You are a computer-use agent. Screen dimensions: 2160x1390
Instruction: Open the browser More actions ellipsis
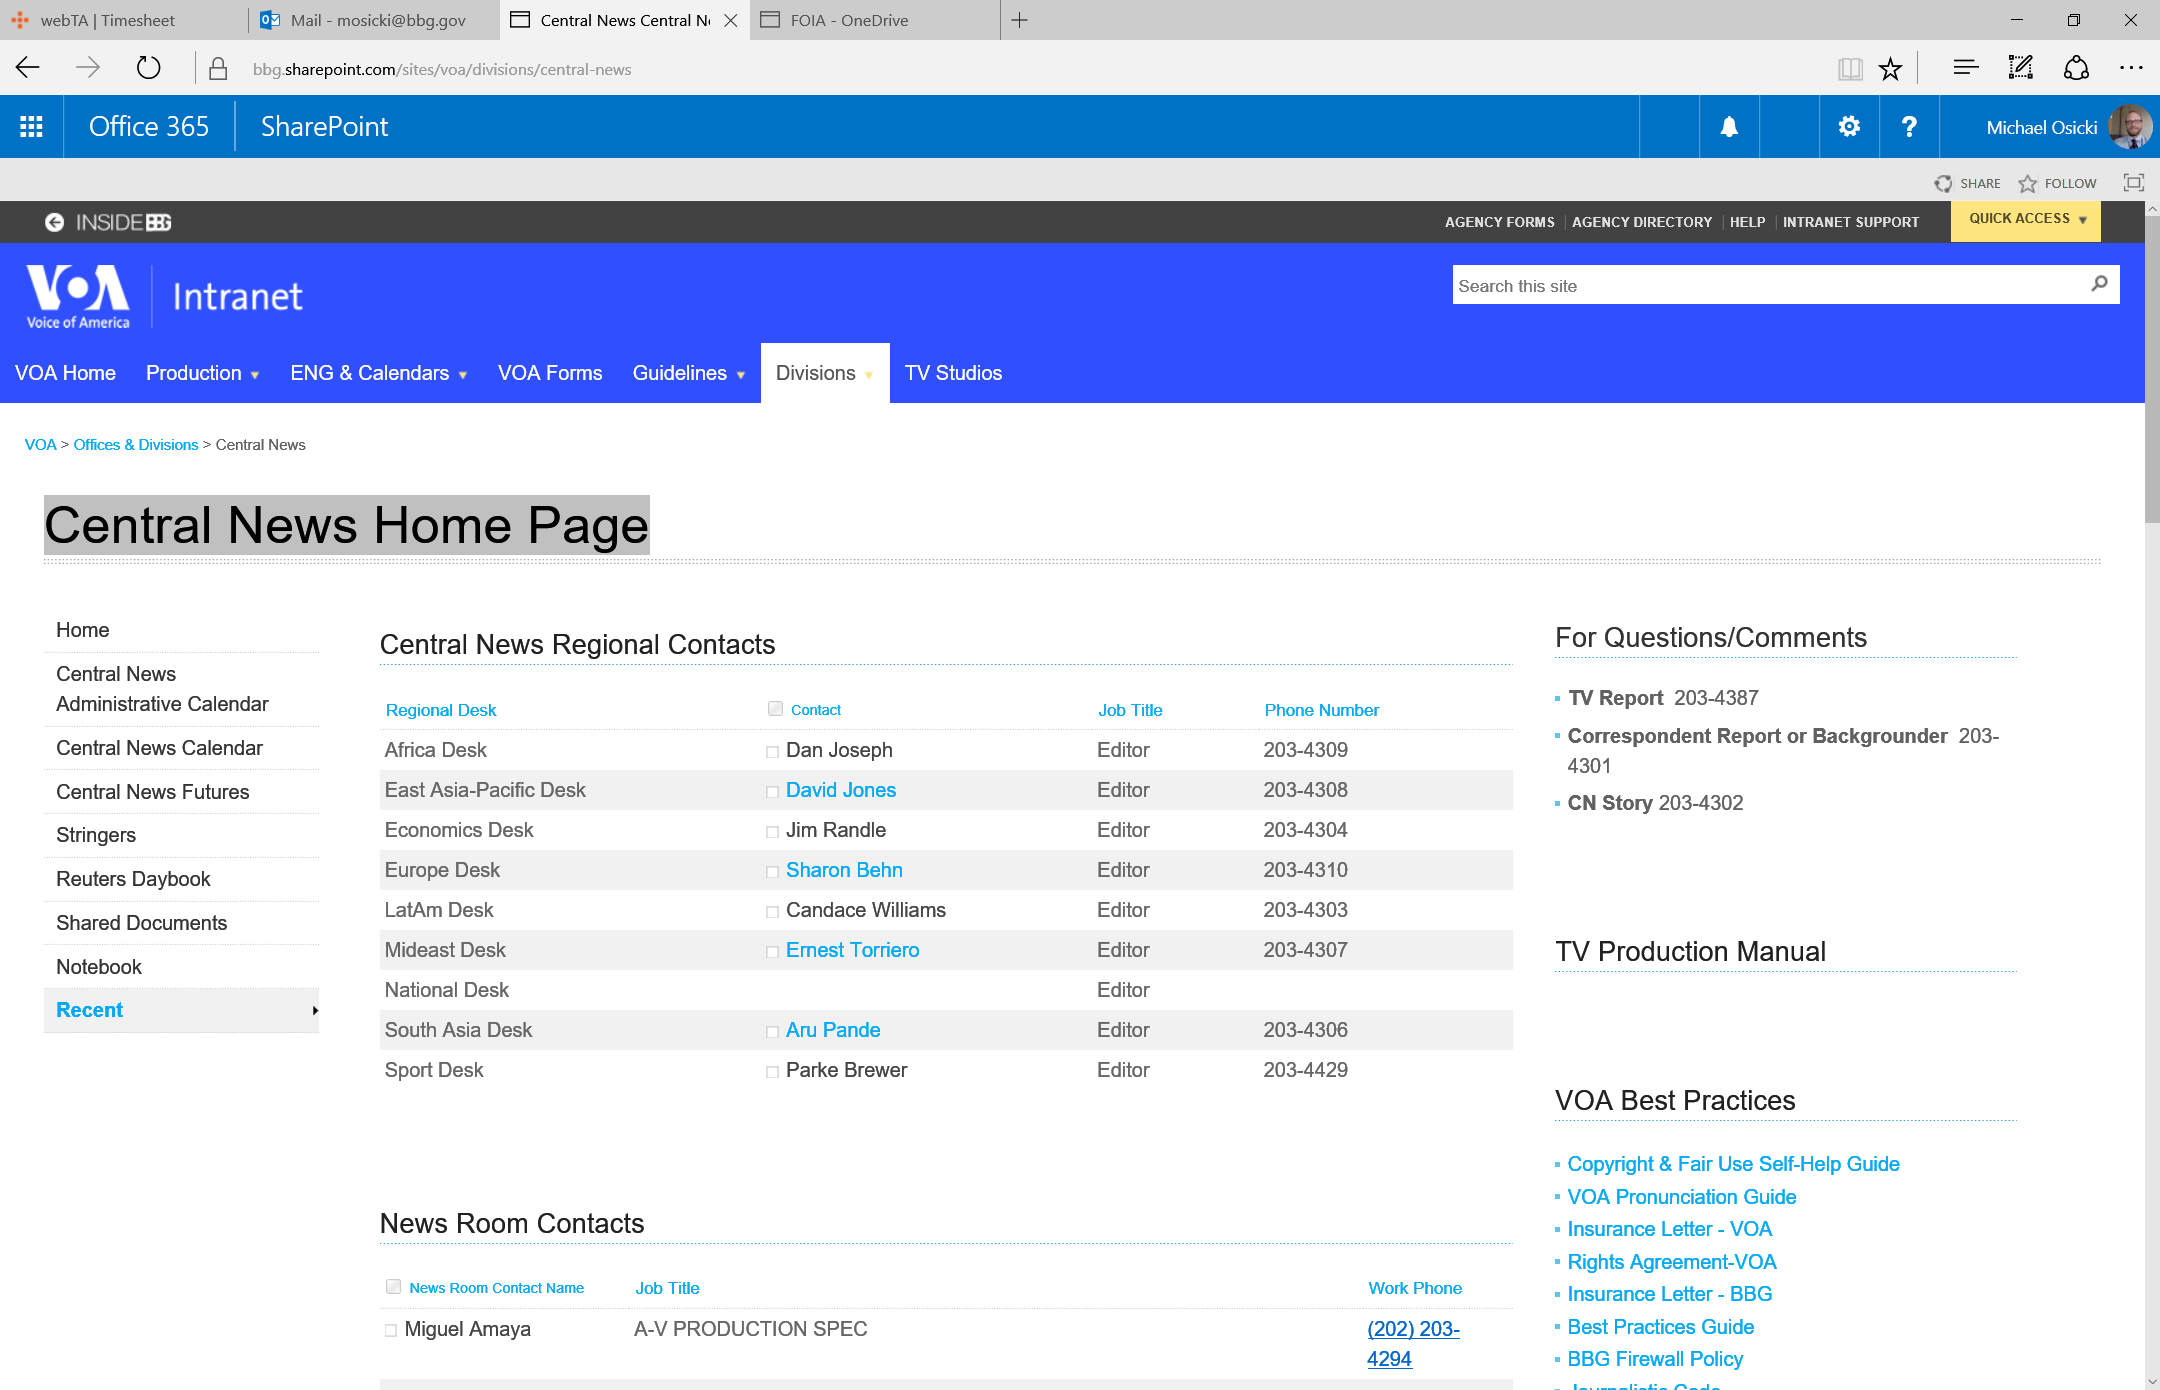[x=2131, y=68]
